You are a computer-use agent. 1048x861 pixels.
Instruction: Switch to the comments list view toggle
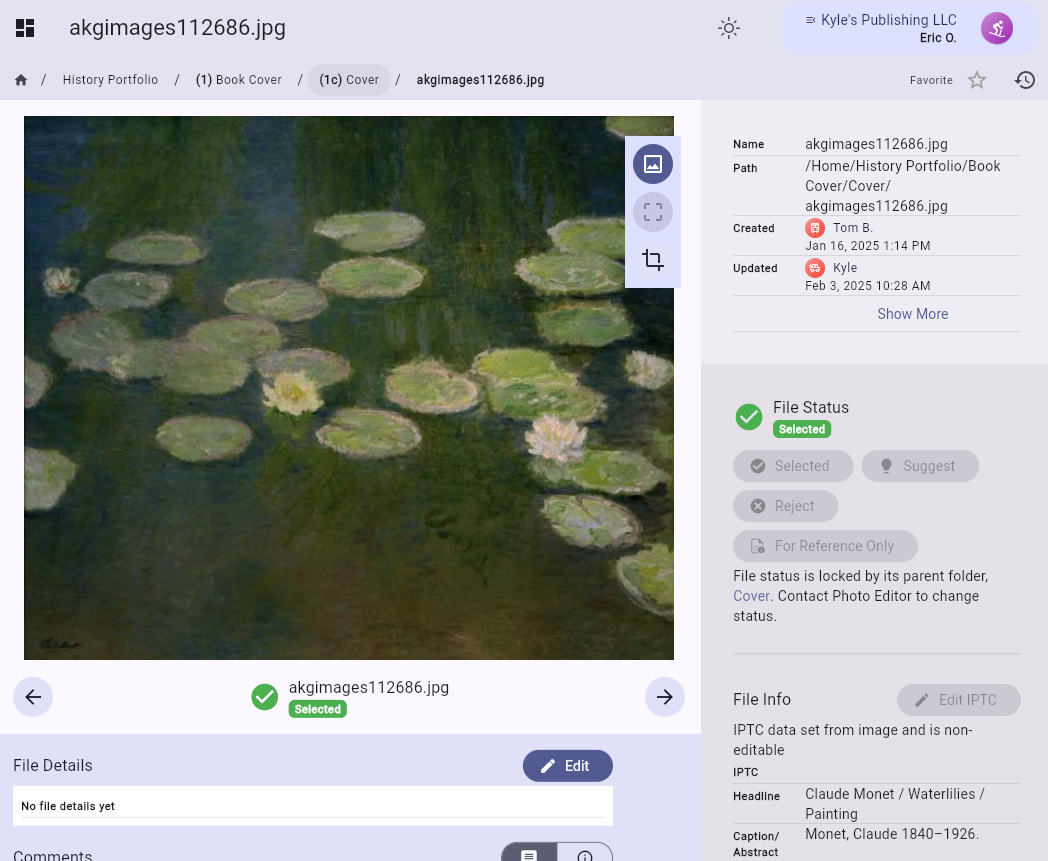[529, 854]
